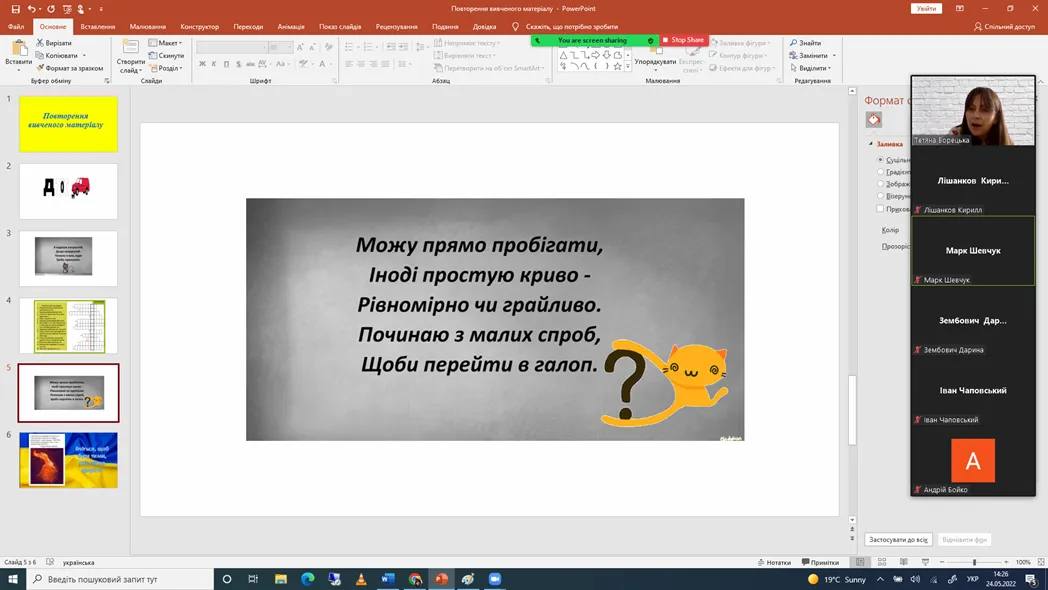Open Reading view from status bar
Image resolution: width=1048 pixels, height=590 pixels.
point(904,562)
